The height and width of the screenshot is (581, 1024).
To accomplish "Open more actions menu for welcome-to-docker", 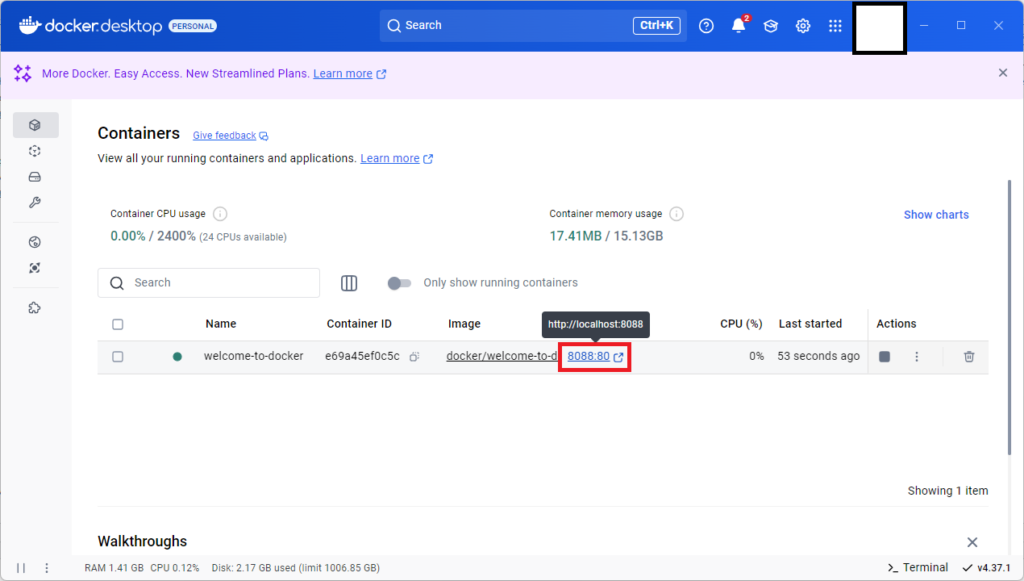I will tap(916, 356).
